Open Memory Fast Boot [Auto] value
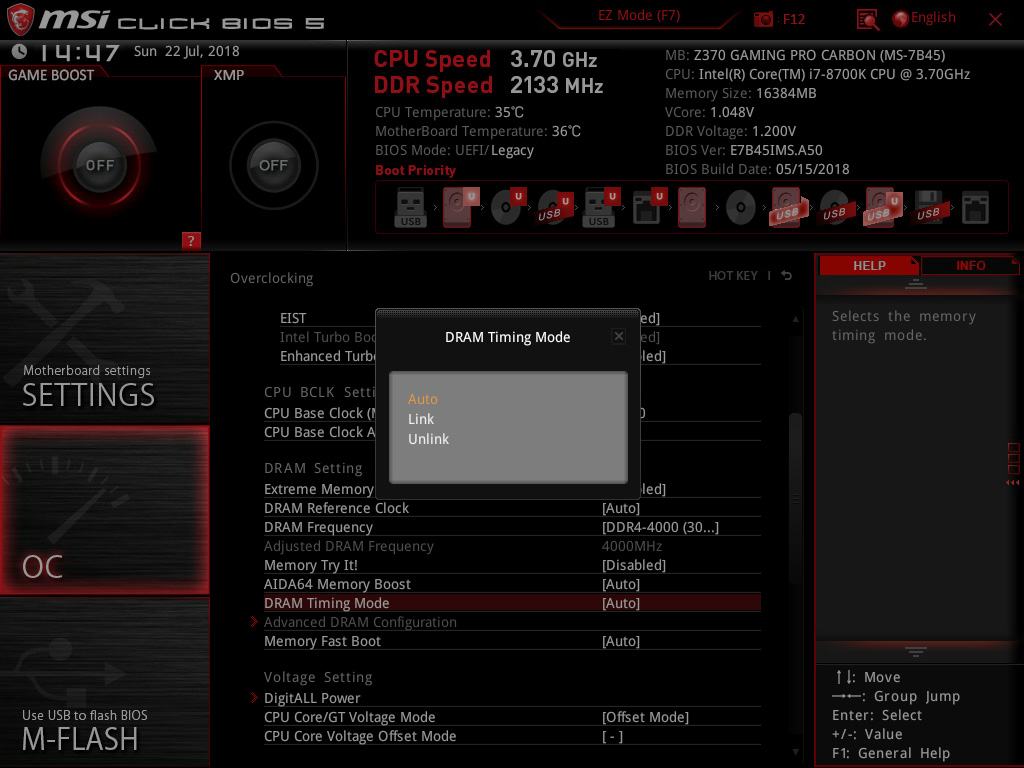The image size is (1024, 768). click(x=620, y=641)
